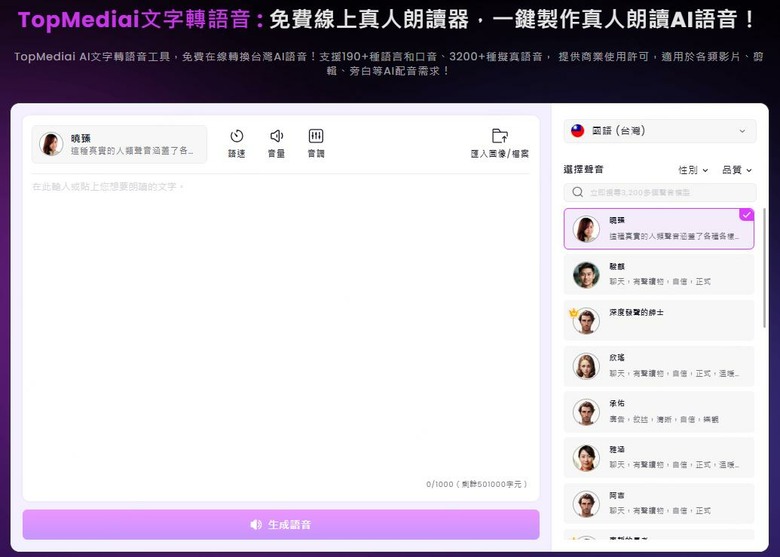Open the 音量 volume control

pos(276,143)
